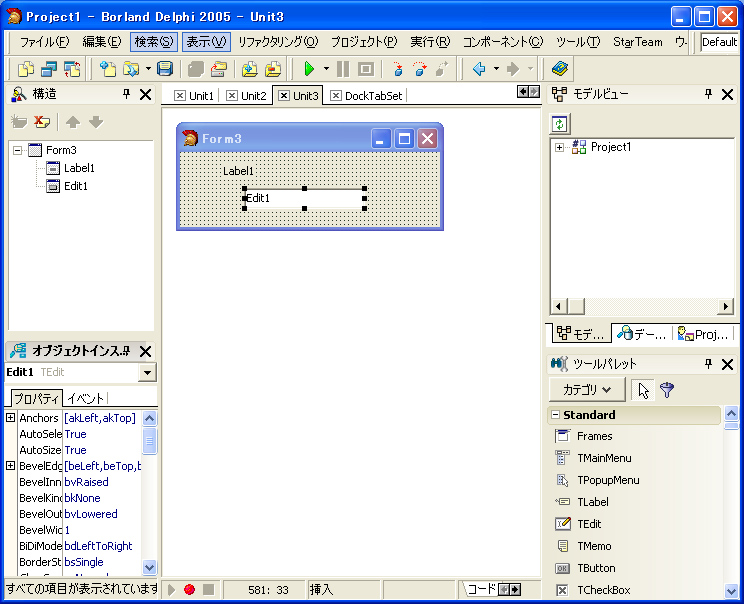Click Remove File from Project icon
The image size is (744, 604).
(x=273, y=69)
